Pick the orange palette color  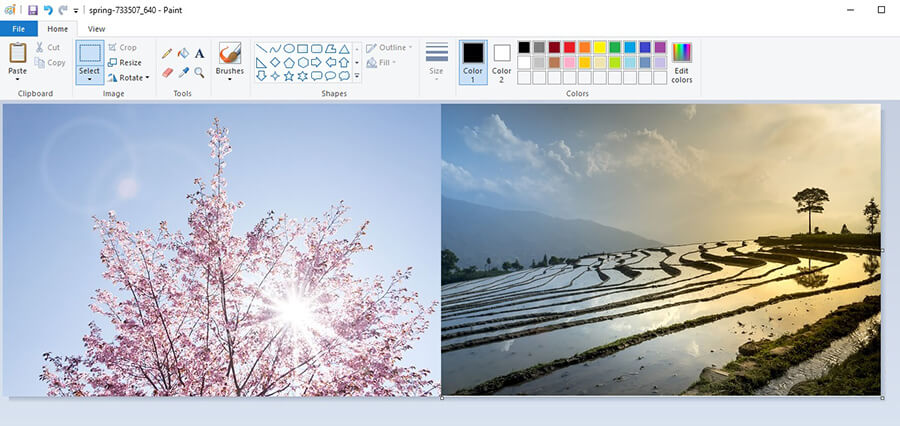(584, 47)
